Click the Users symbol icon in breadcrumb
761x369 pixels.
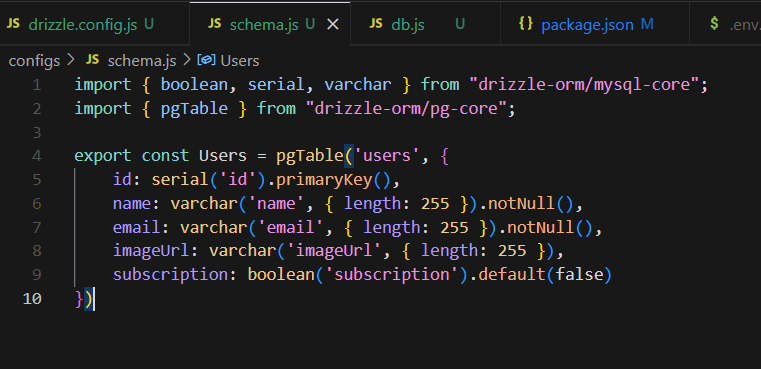click(x=206, y=60)
